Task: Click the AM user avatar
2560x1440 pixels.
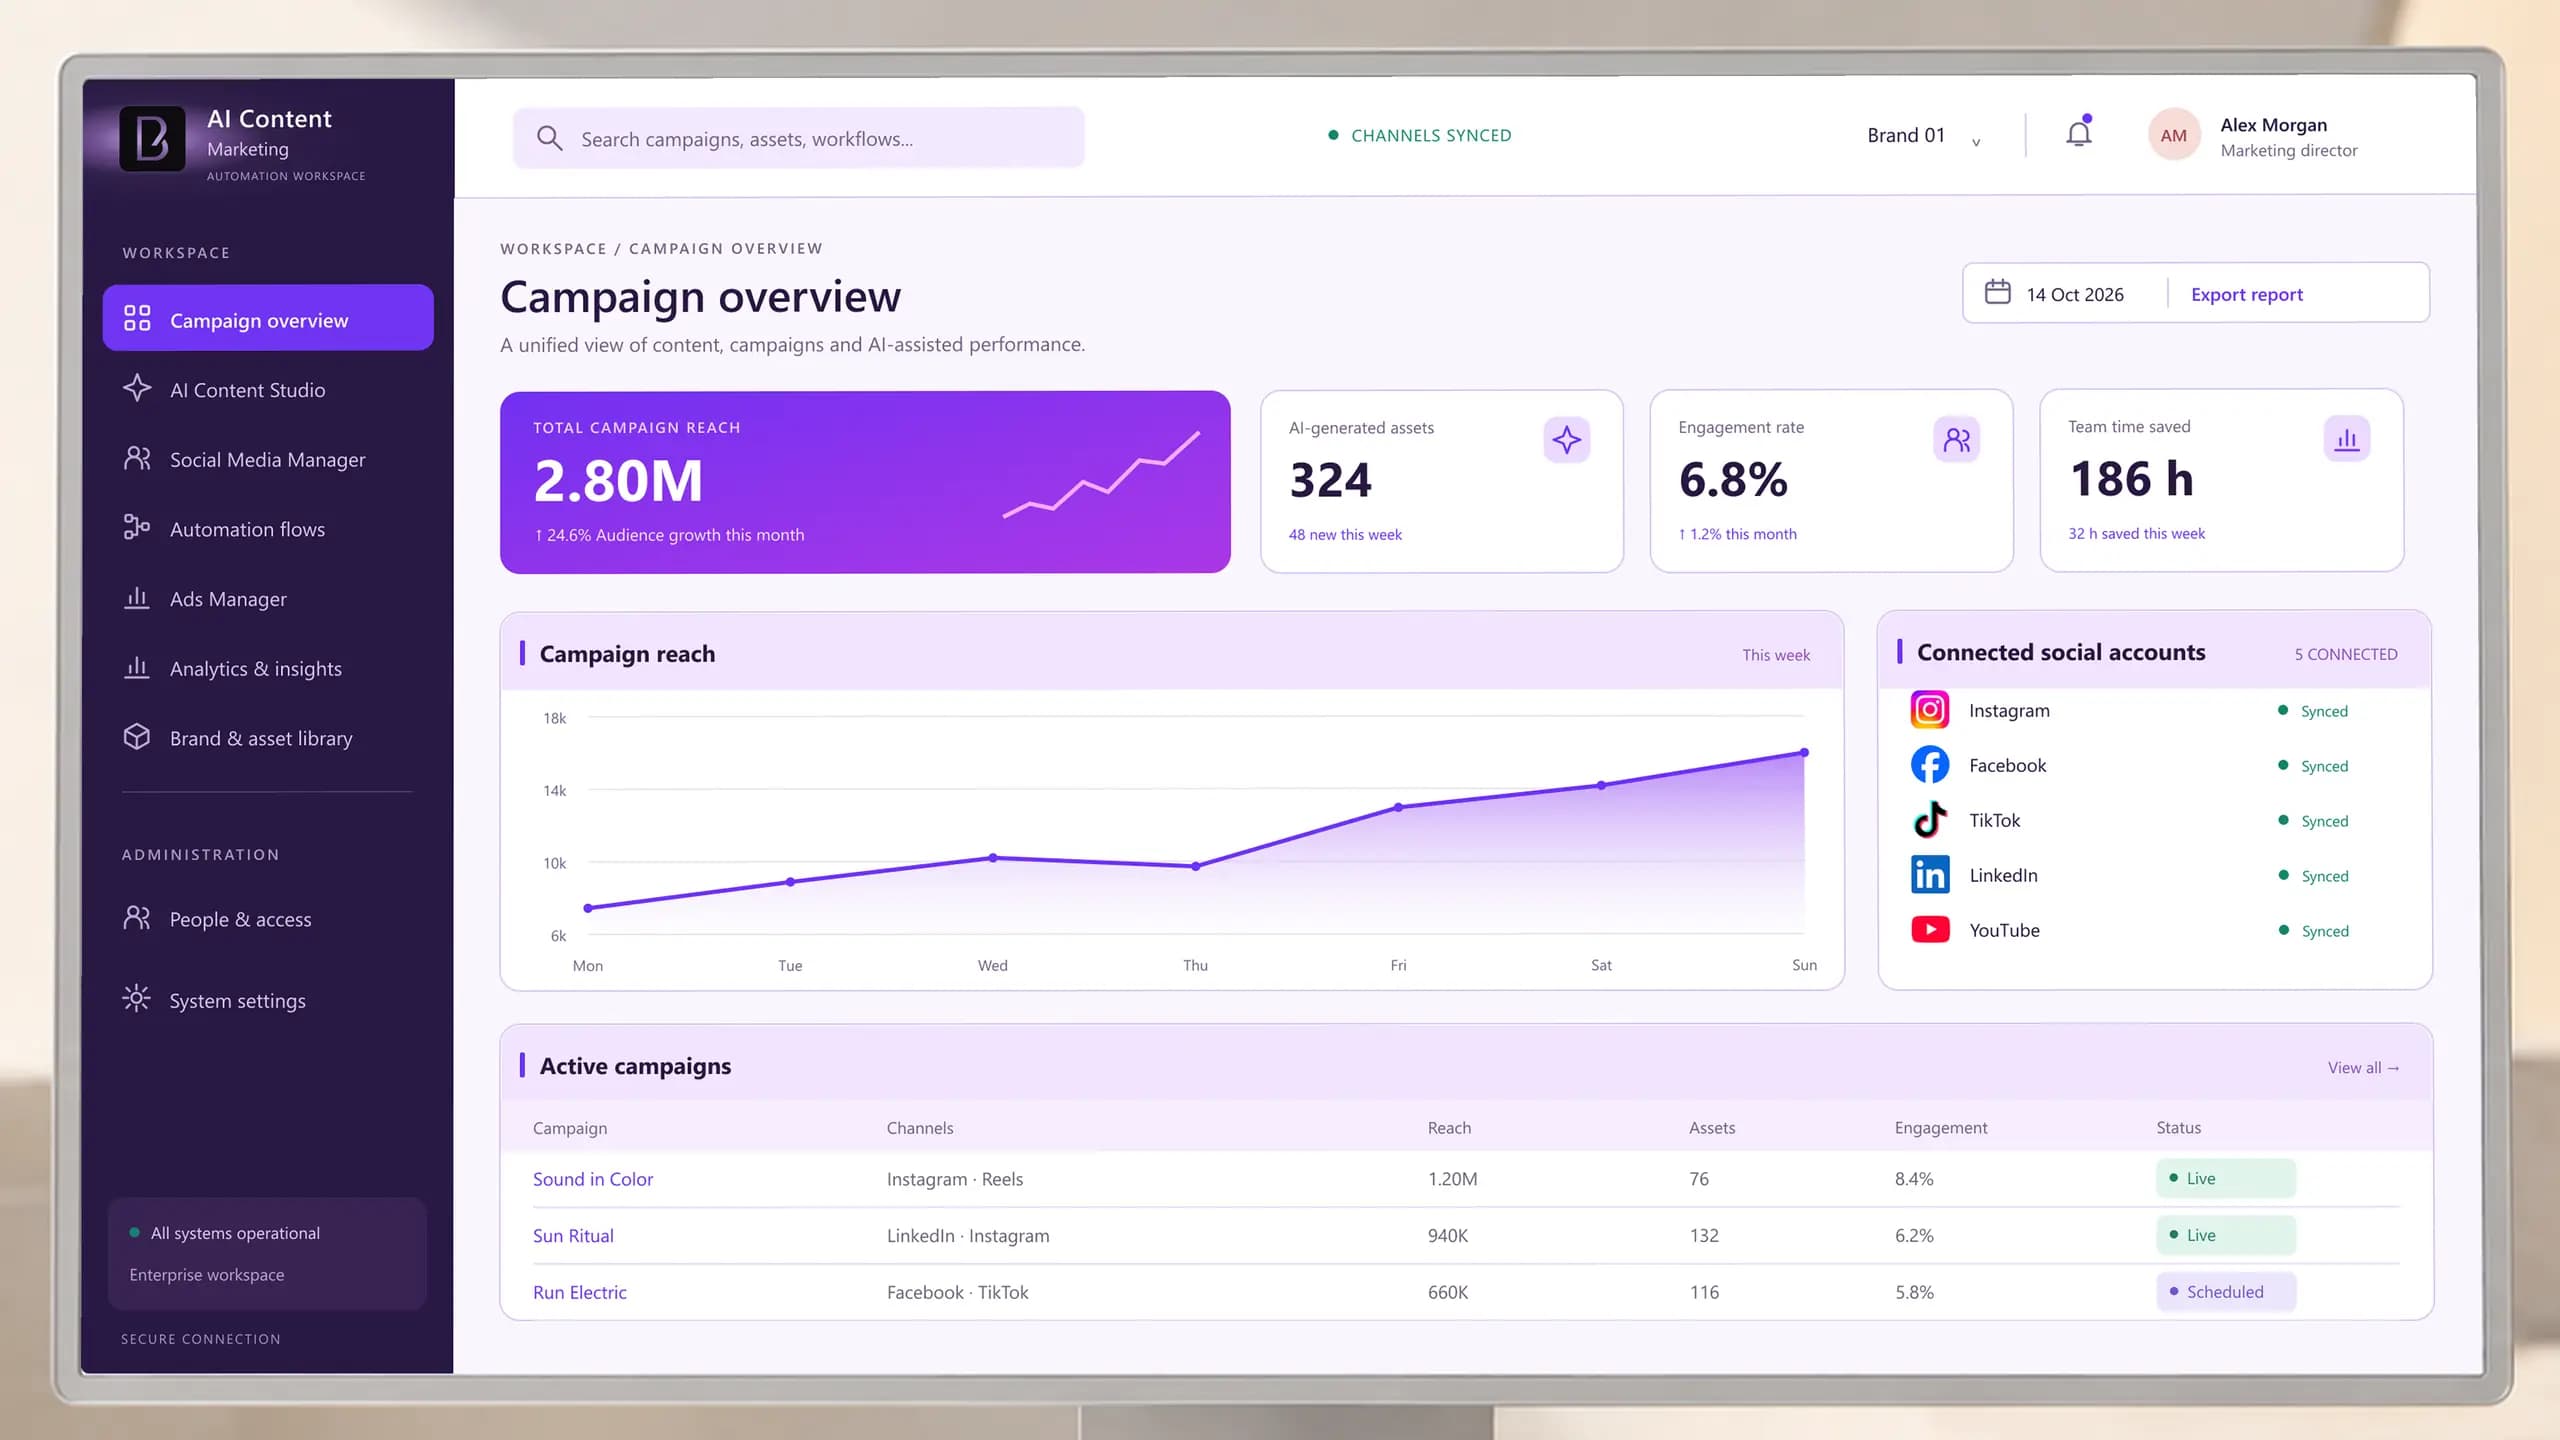Action: pos(2173,136)
